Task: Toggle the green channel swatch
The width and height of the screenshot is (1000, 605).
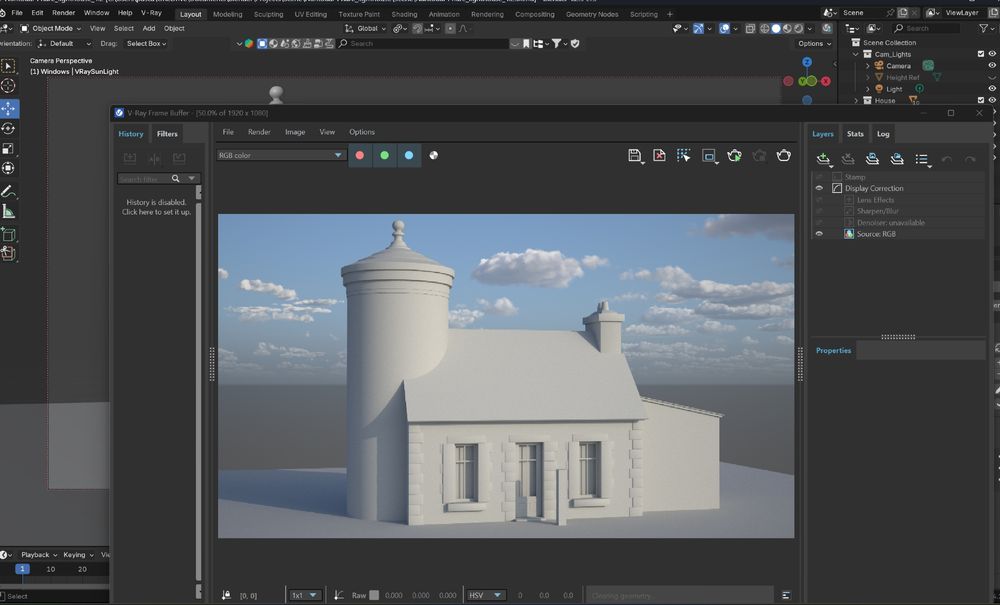Action: pos(384,156)
